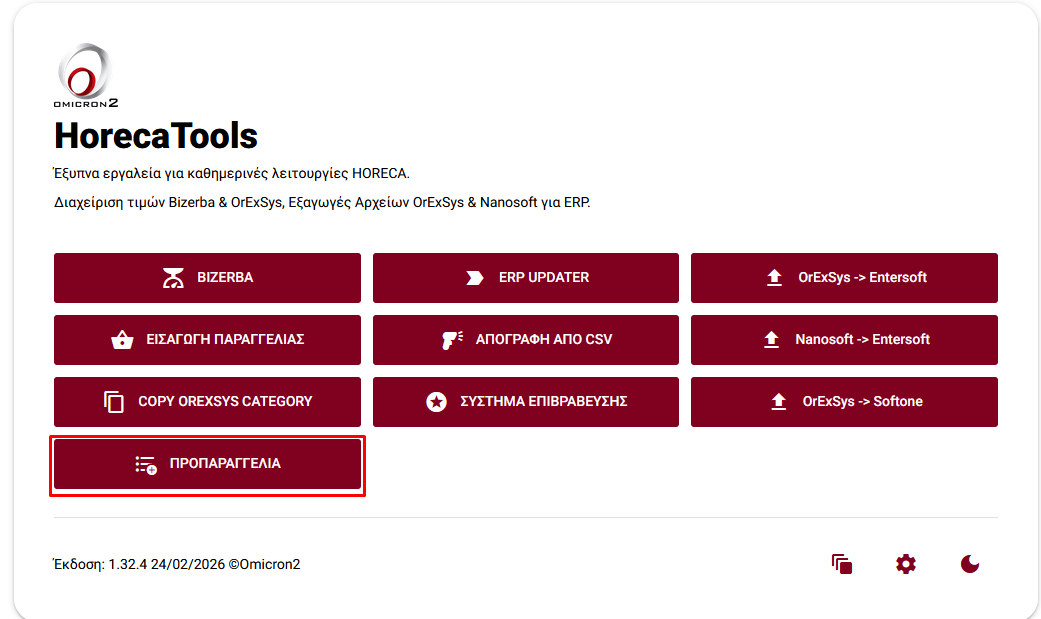Click the barcode scanner icon for Απογραφή
The height and width of the screenshot is (619, 1041).
point(451,340)
